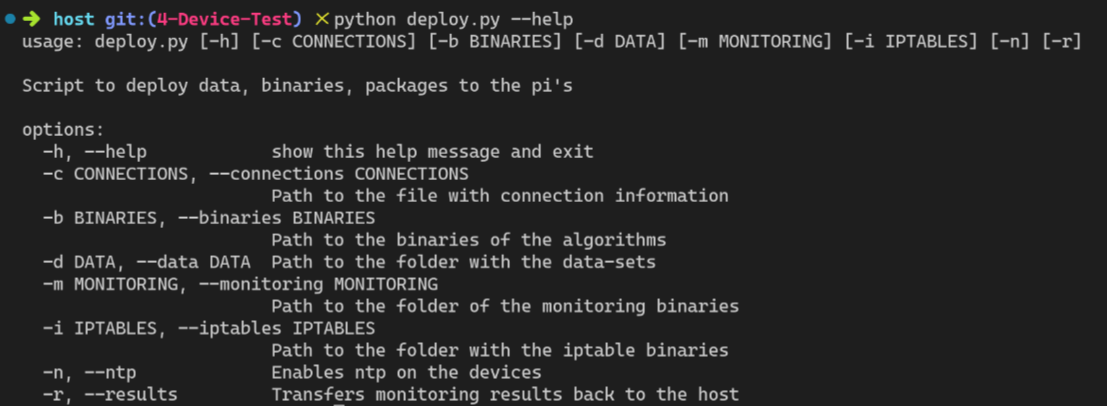Screen dimensions: 1107x406
Task: Click the blue dot command status indicator
Action: pyautogui.click(x=10, y=19)
